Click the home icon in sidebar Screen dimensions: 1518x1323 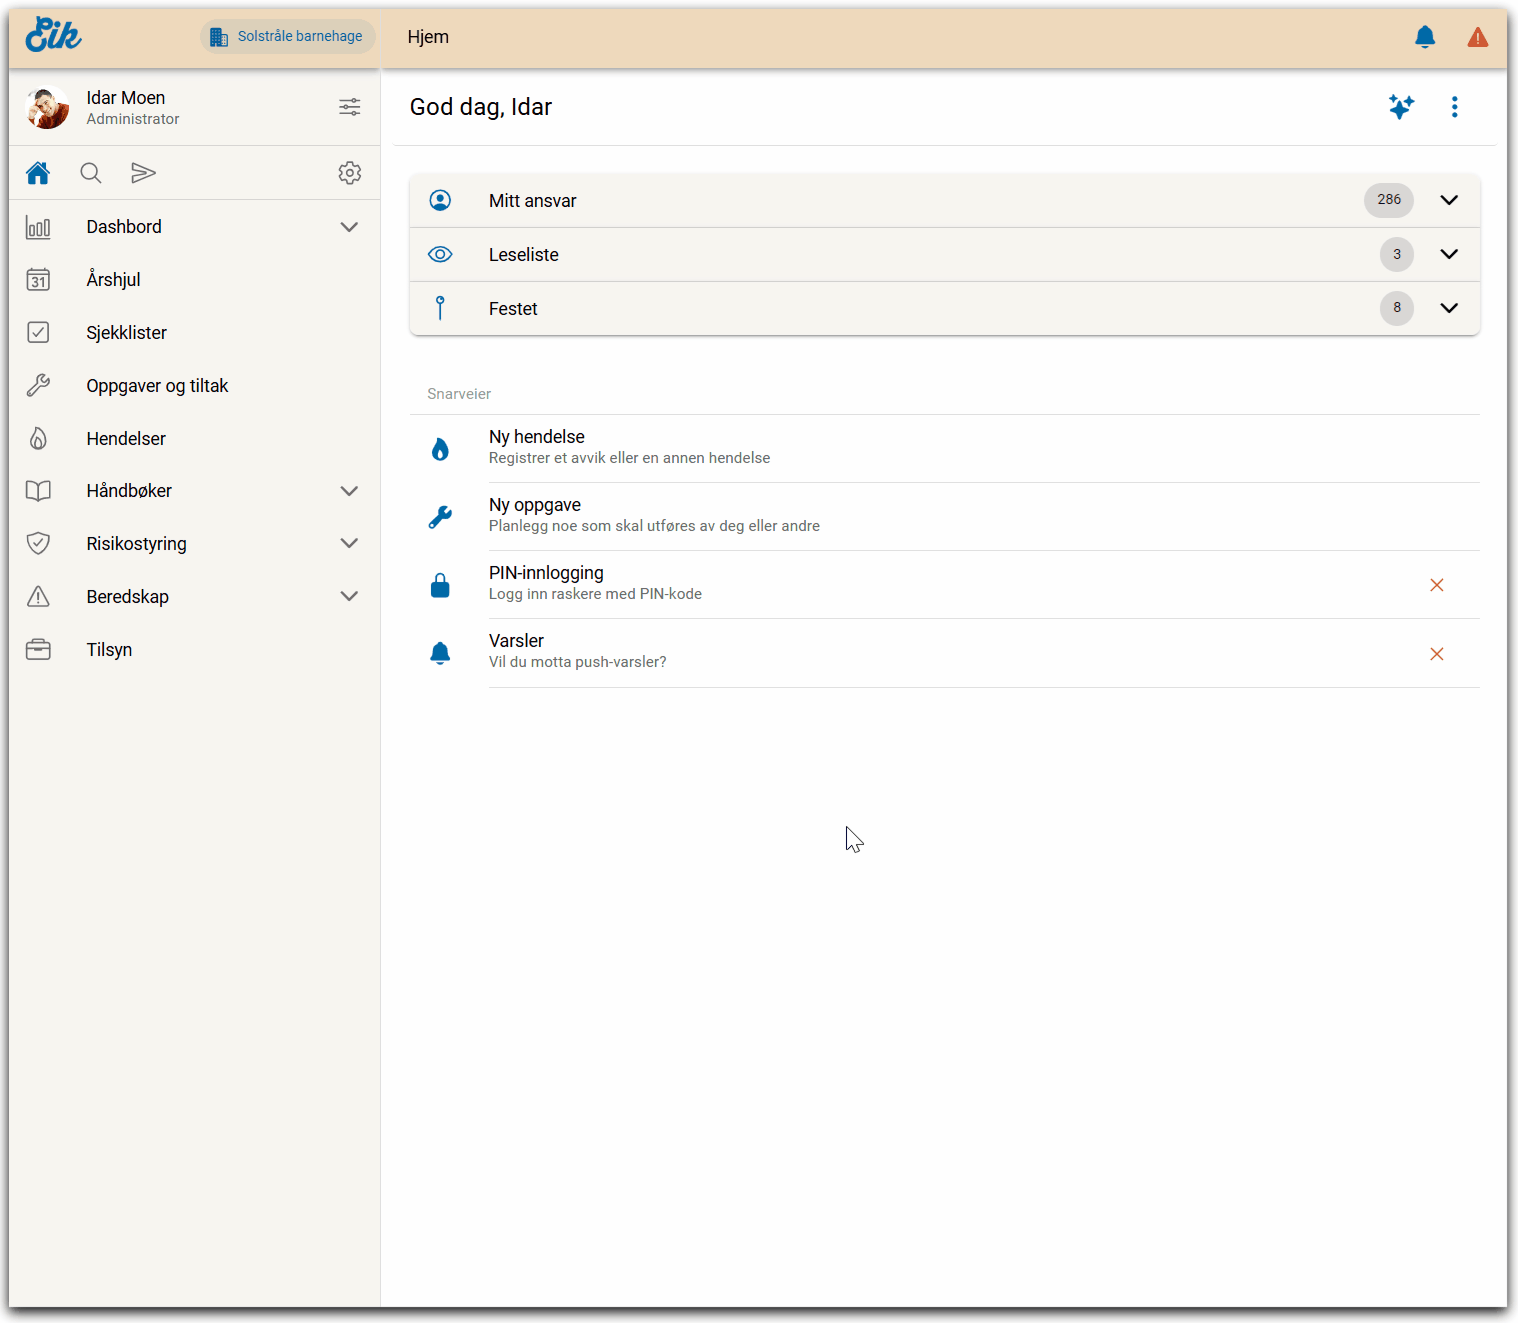point(38,173)
